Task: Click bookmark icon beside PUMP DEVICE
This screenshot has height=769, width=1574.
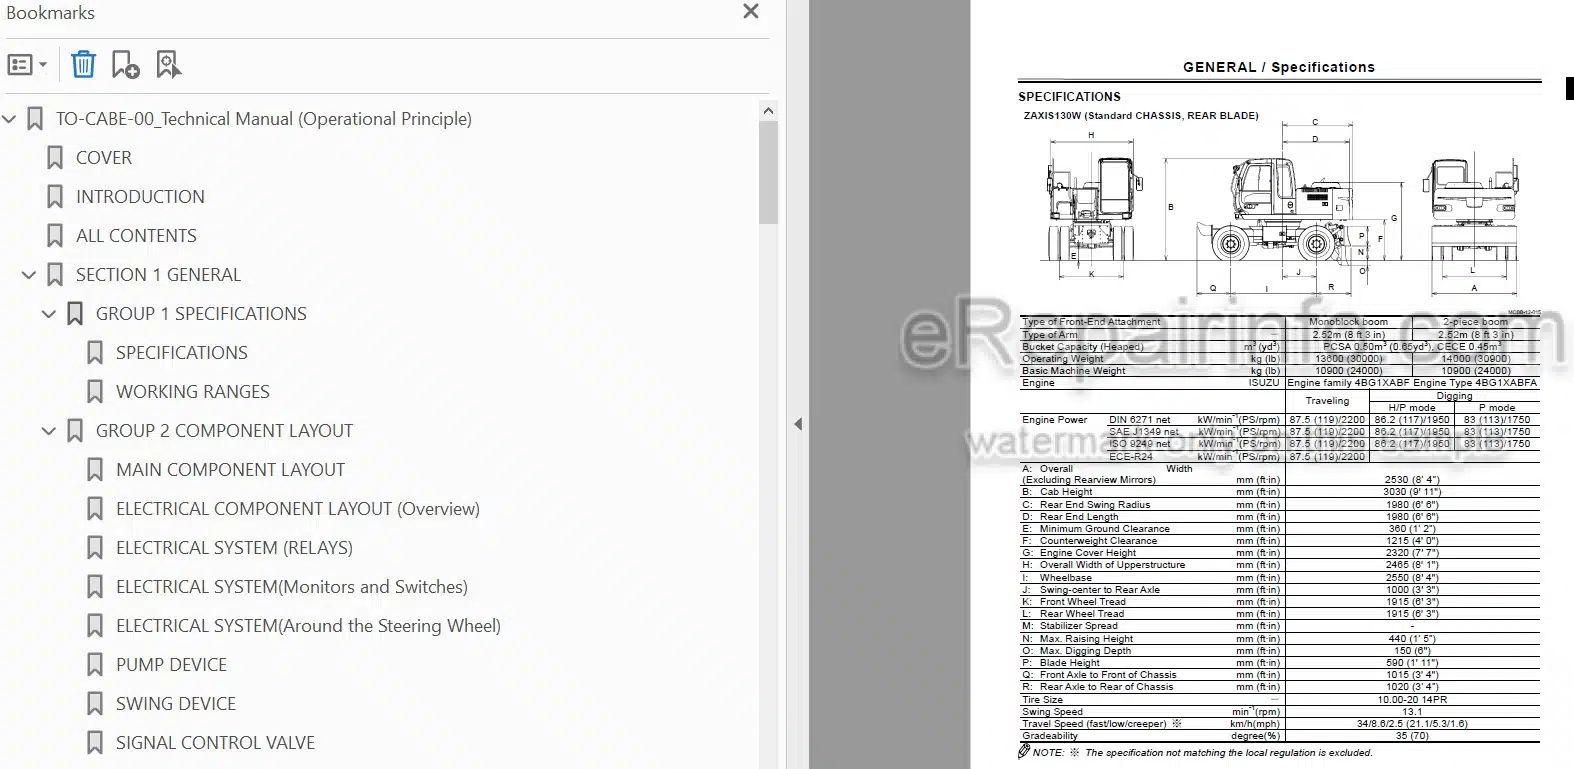Action: tap(95, 665)
